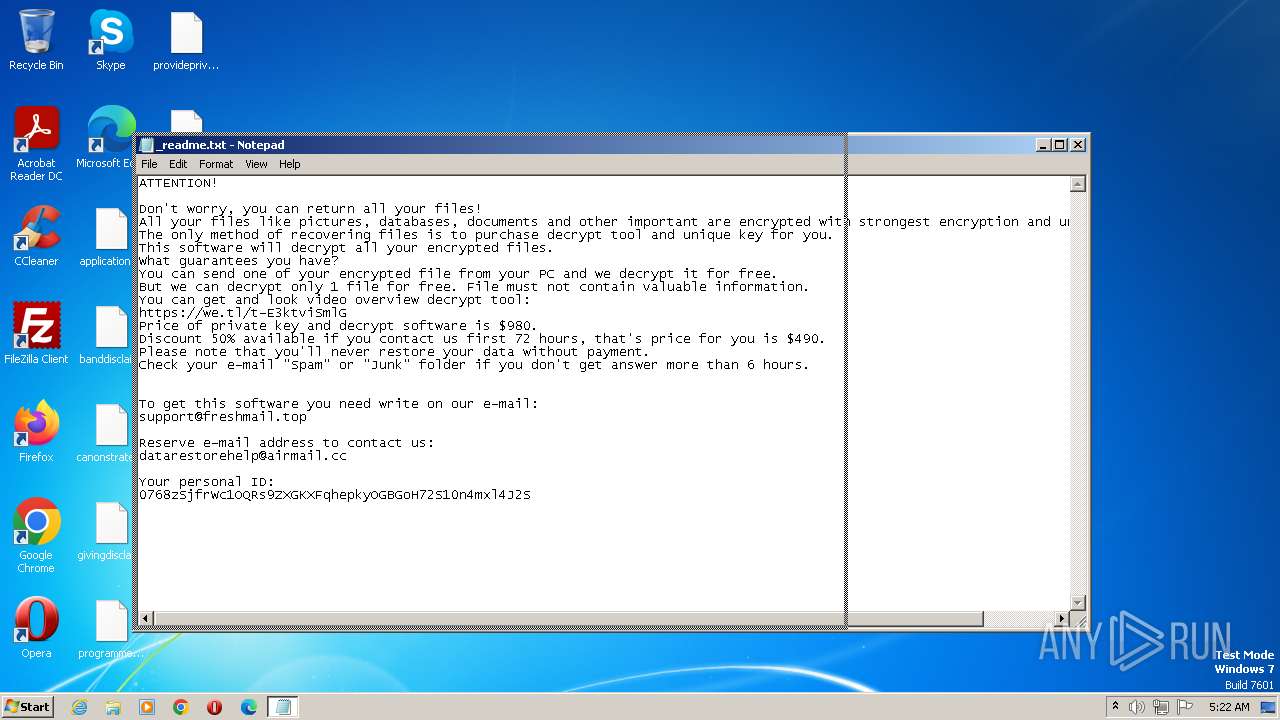Screen dimensions: 1280x720
Task: Click the support@freshmail.top email text
Action: (x=223, y=417)
